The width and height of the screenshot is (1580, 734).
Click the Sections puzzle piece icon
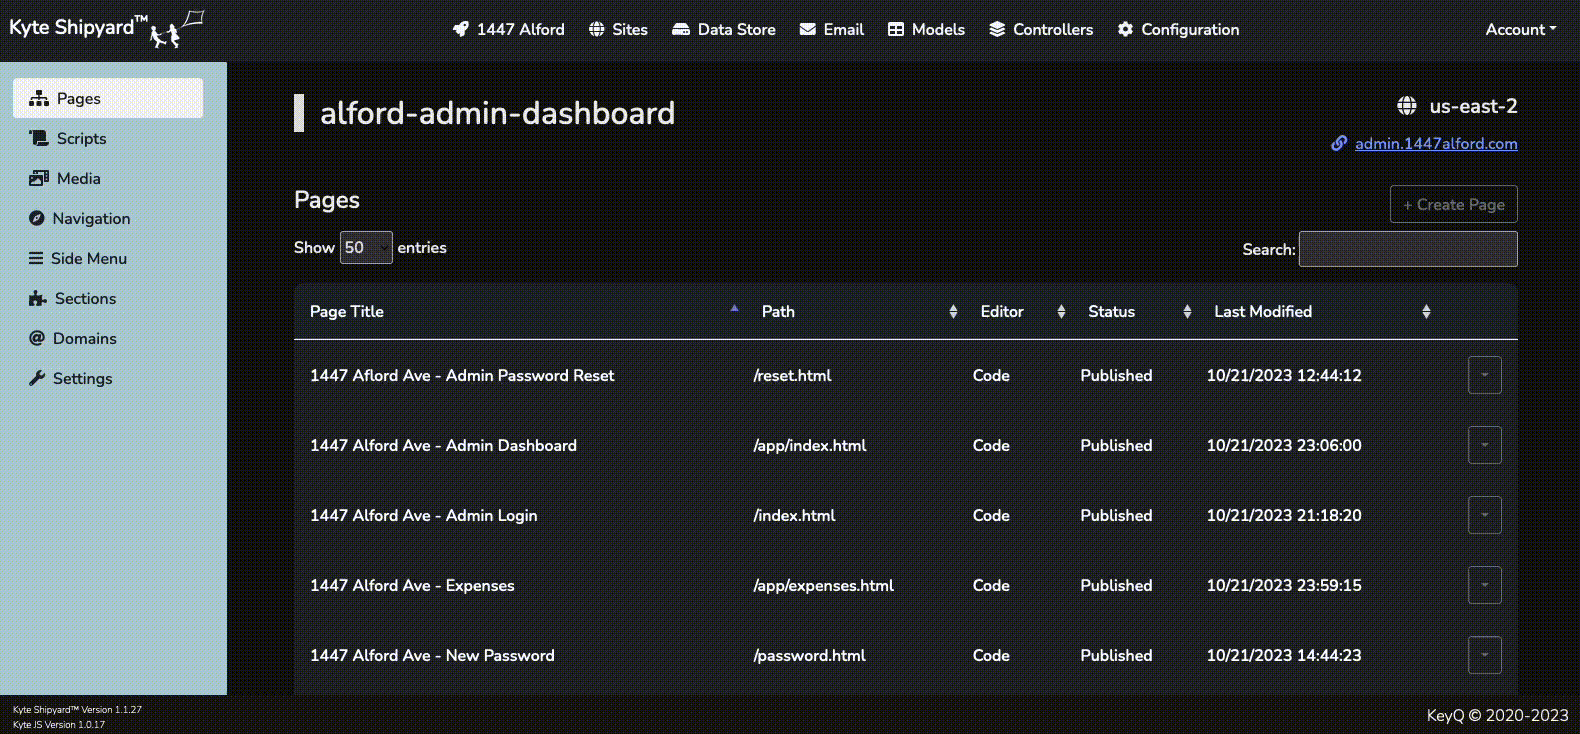[x=38, y=298]
